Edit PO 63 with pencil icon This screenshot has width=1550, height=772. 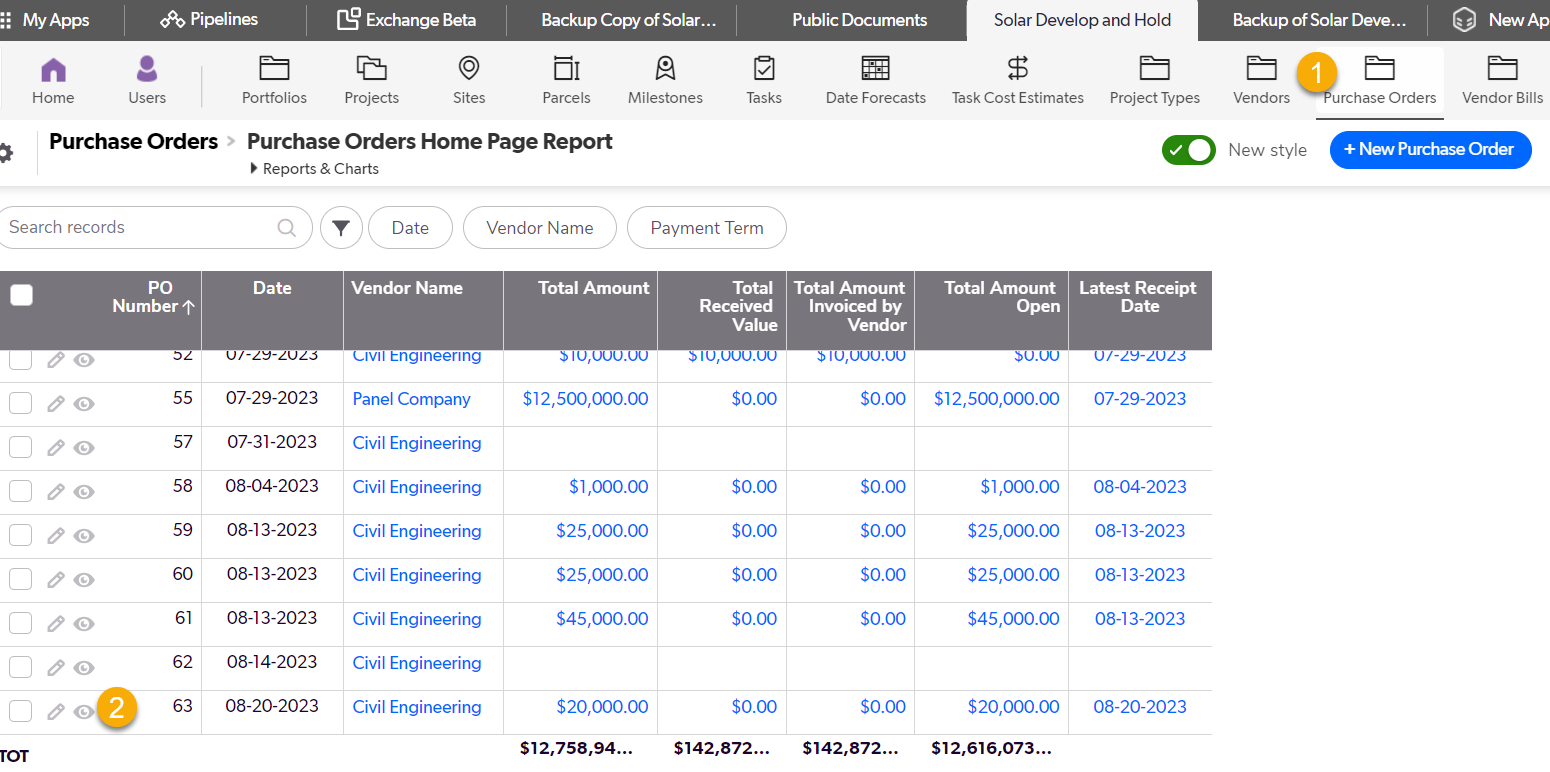click(x=56, y=711)
